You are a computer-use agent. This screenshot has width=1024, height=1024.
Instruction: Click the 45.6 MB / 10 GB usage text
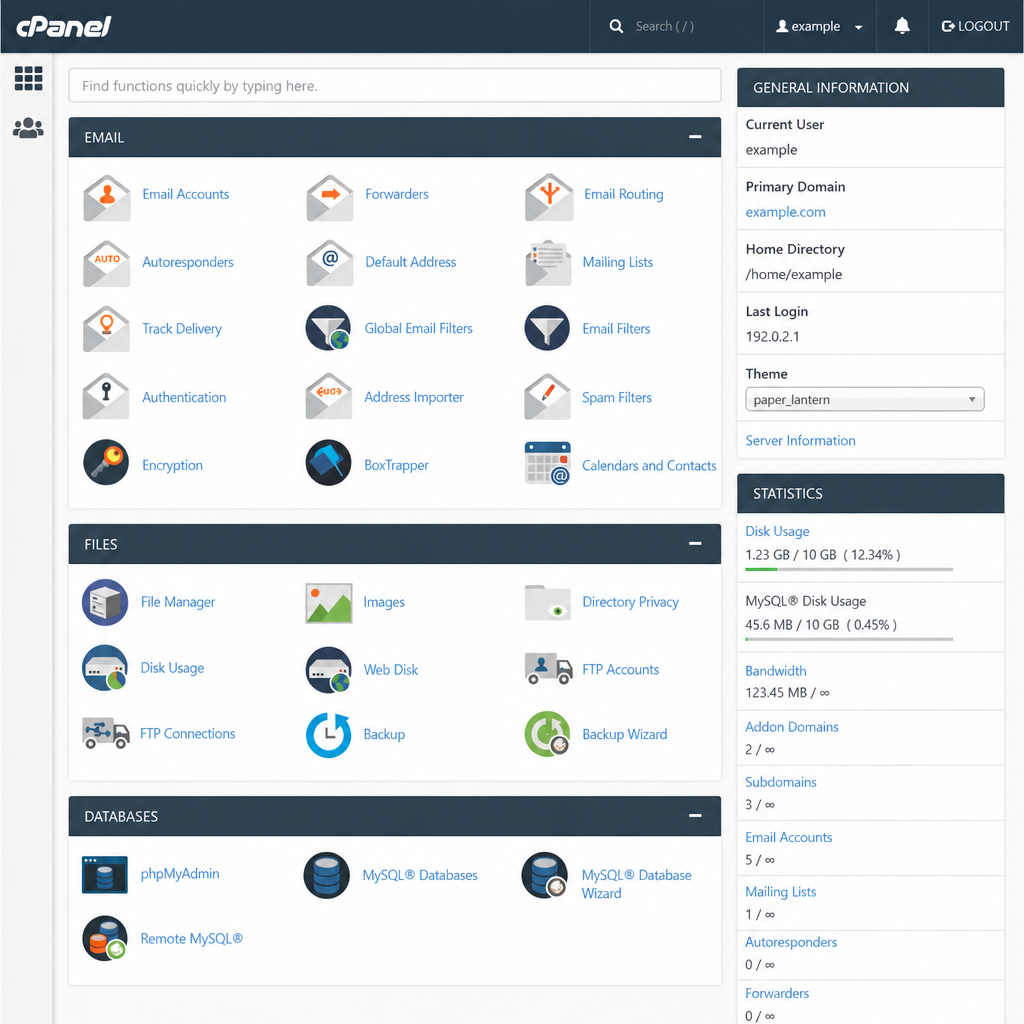(821, 625)
